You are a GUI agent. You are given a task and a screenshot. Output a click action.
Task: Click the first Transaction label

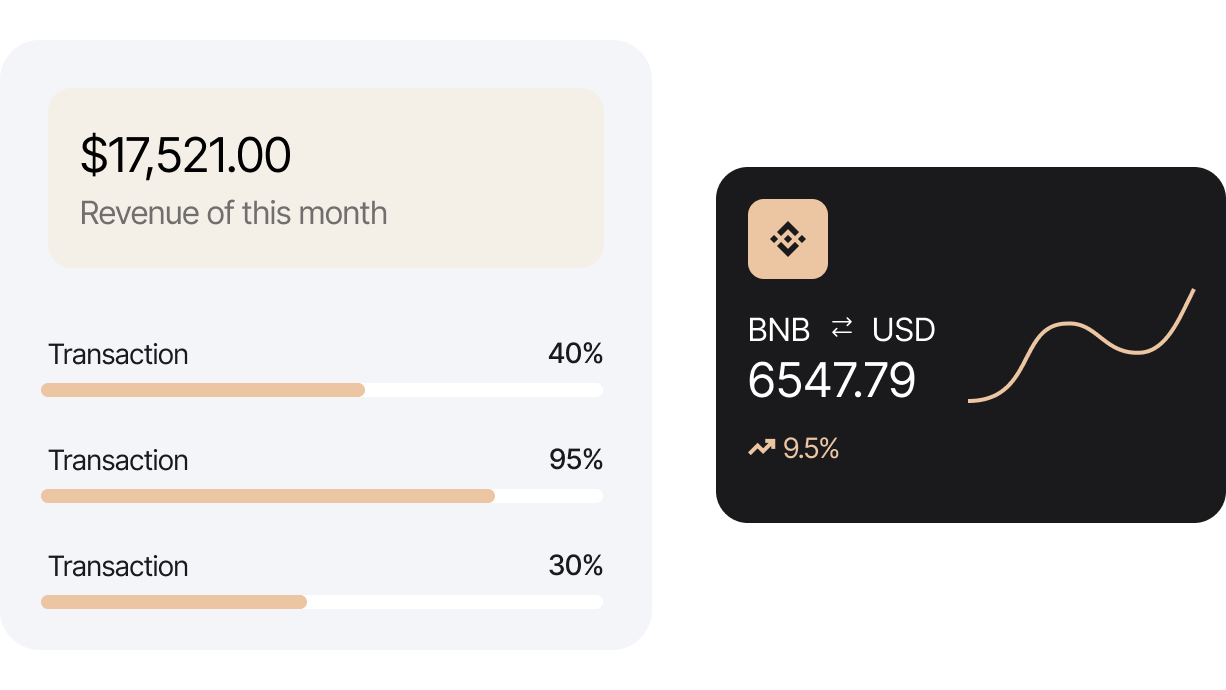[118, 355]
